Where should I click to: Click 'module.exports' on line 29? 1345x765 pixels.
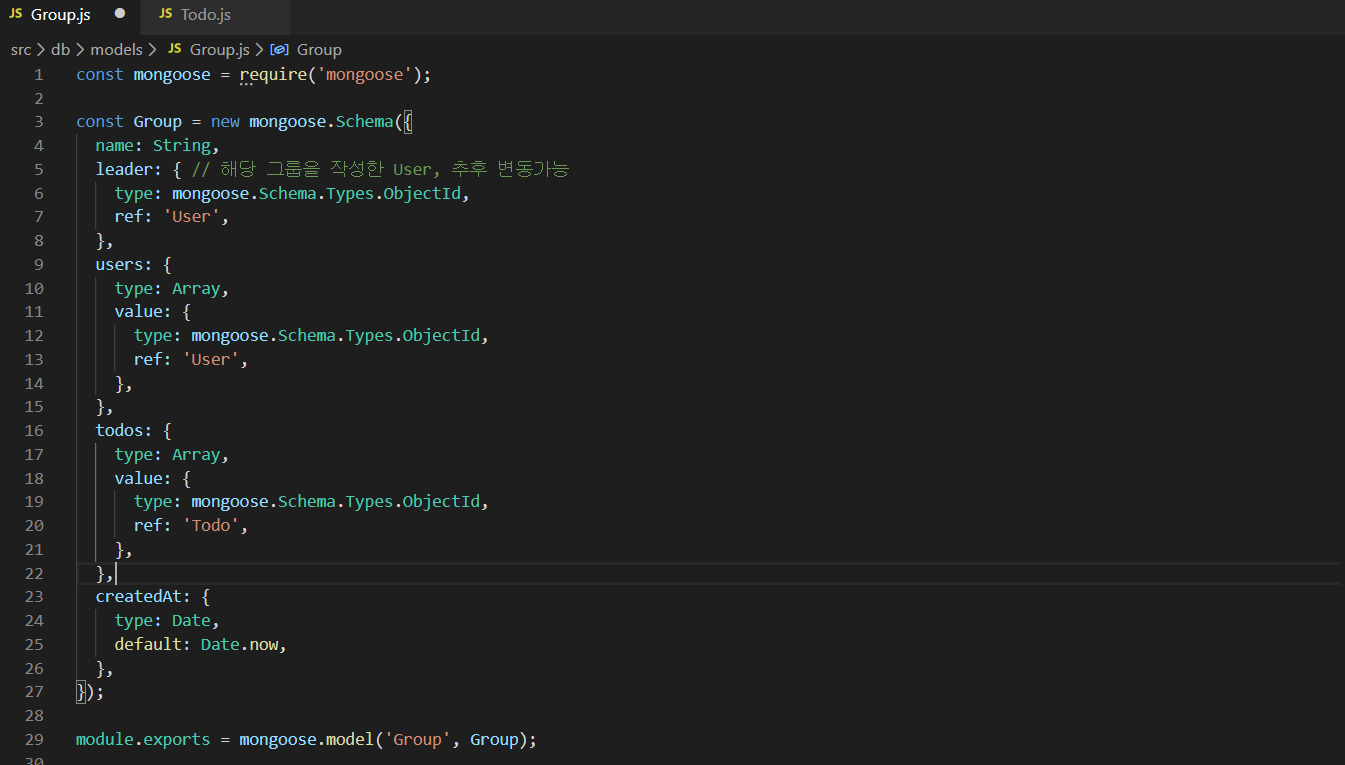[x=143, y=739]
